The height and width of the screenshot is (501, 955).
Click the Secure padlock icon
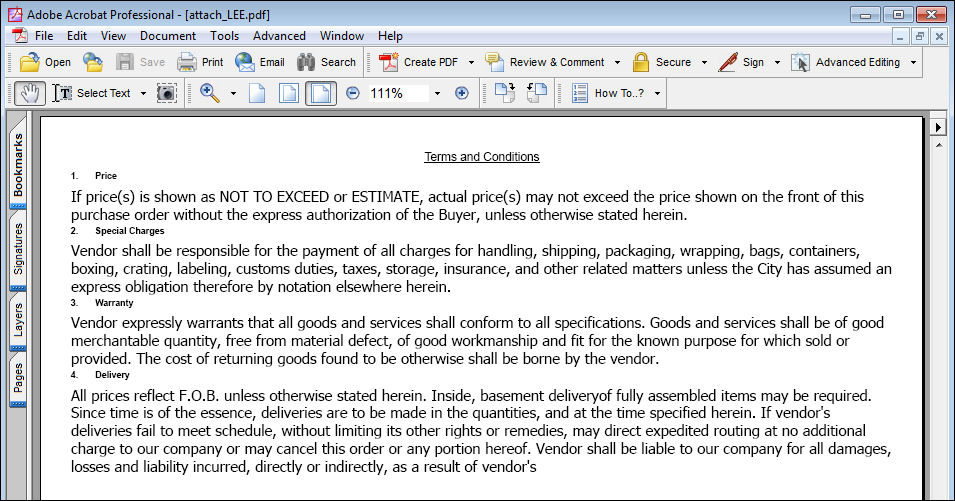(x=641, y=62)
